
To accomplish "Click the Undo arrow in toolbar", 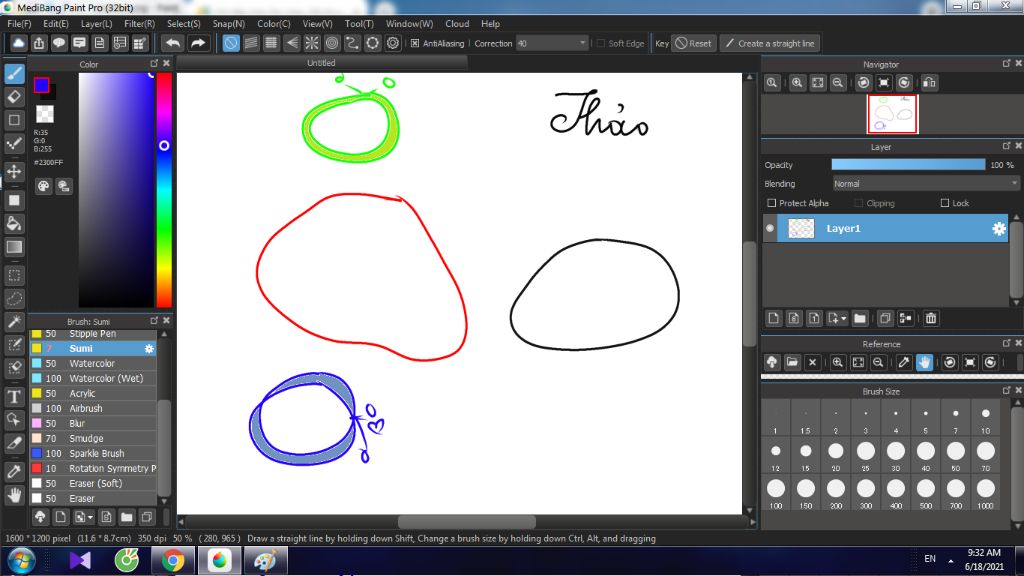I will click(x=173, y=44).
